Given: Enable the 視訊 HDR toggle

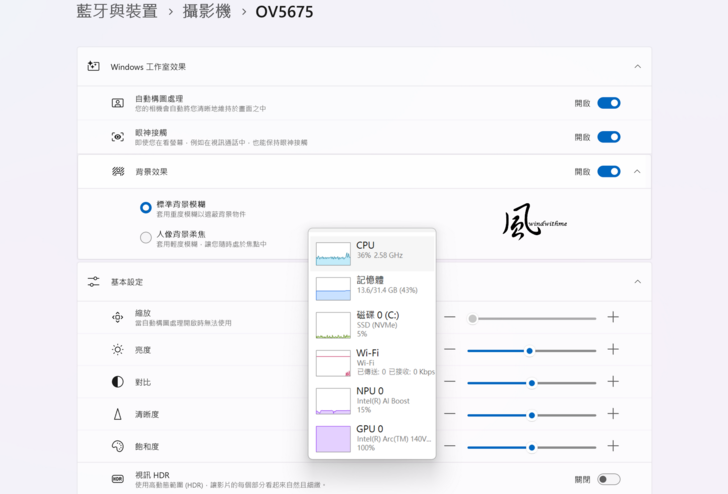Looking at the screenshot, I should 608,479.
